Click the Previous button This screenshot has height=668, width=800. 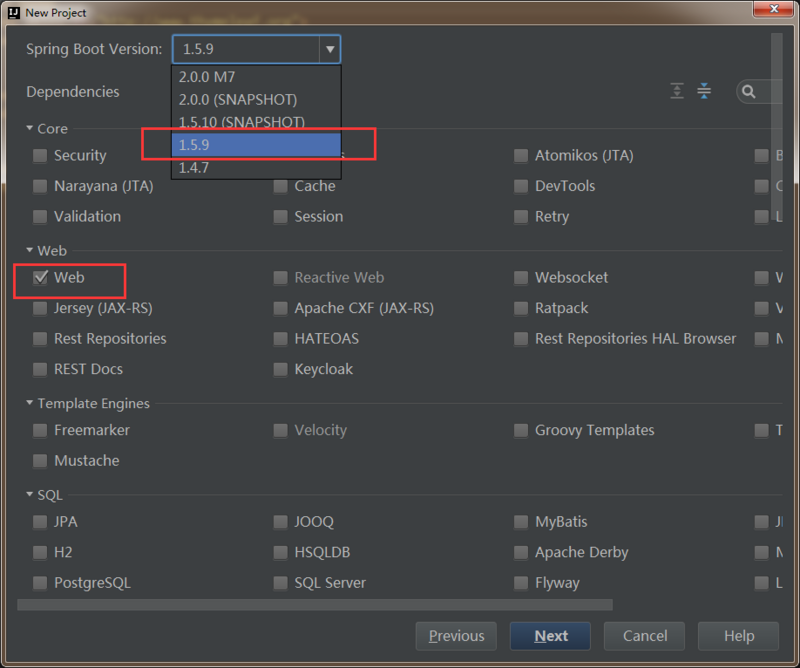click(x=456, y=636)
